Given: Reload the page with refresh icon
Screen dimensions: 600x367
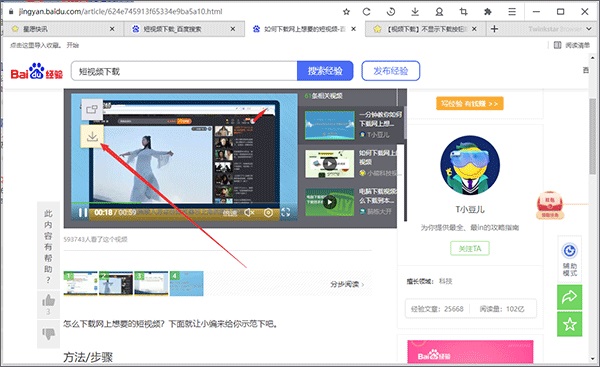Looking at the screenshot, I should coord(367,12).
